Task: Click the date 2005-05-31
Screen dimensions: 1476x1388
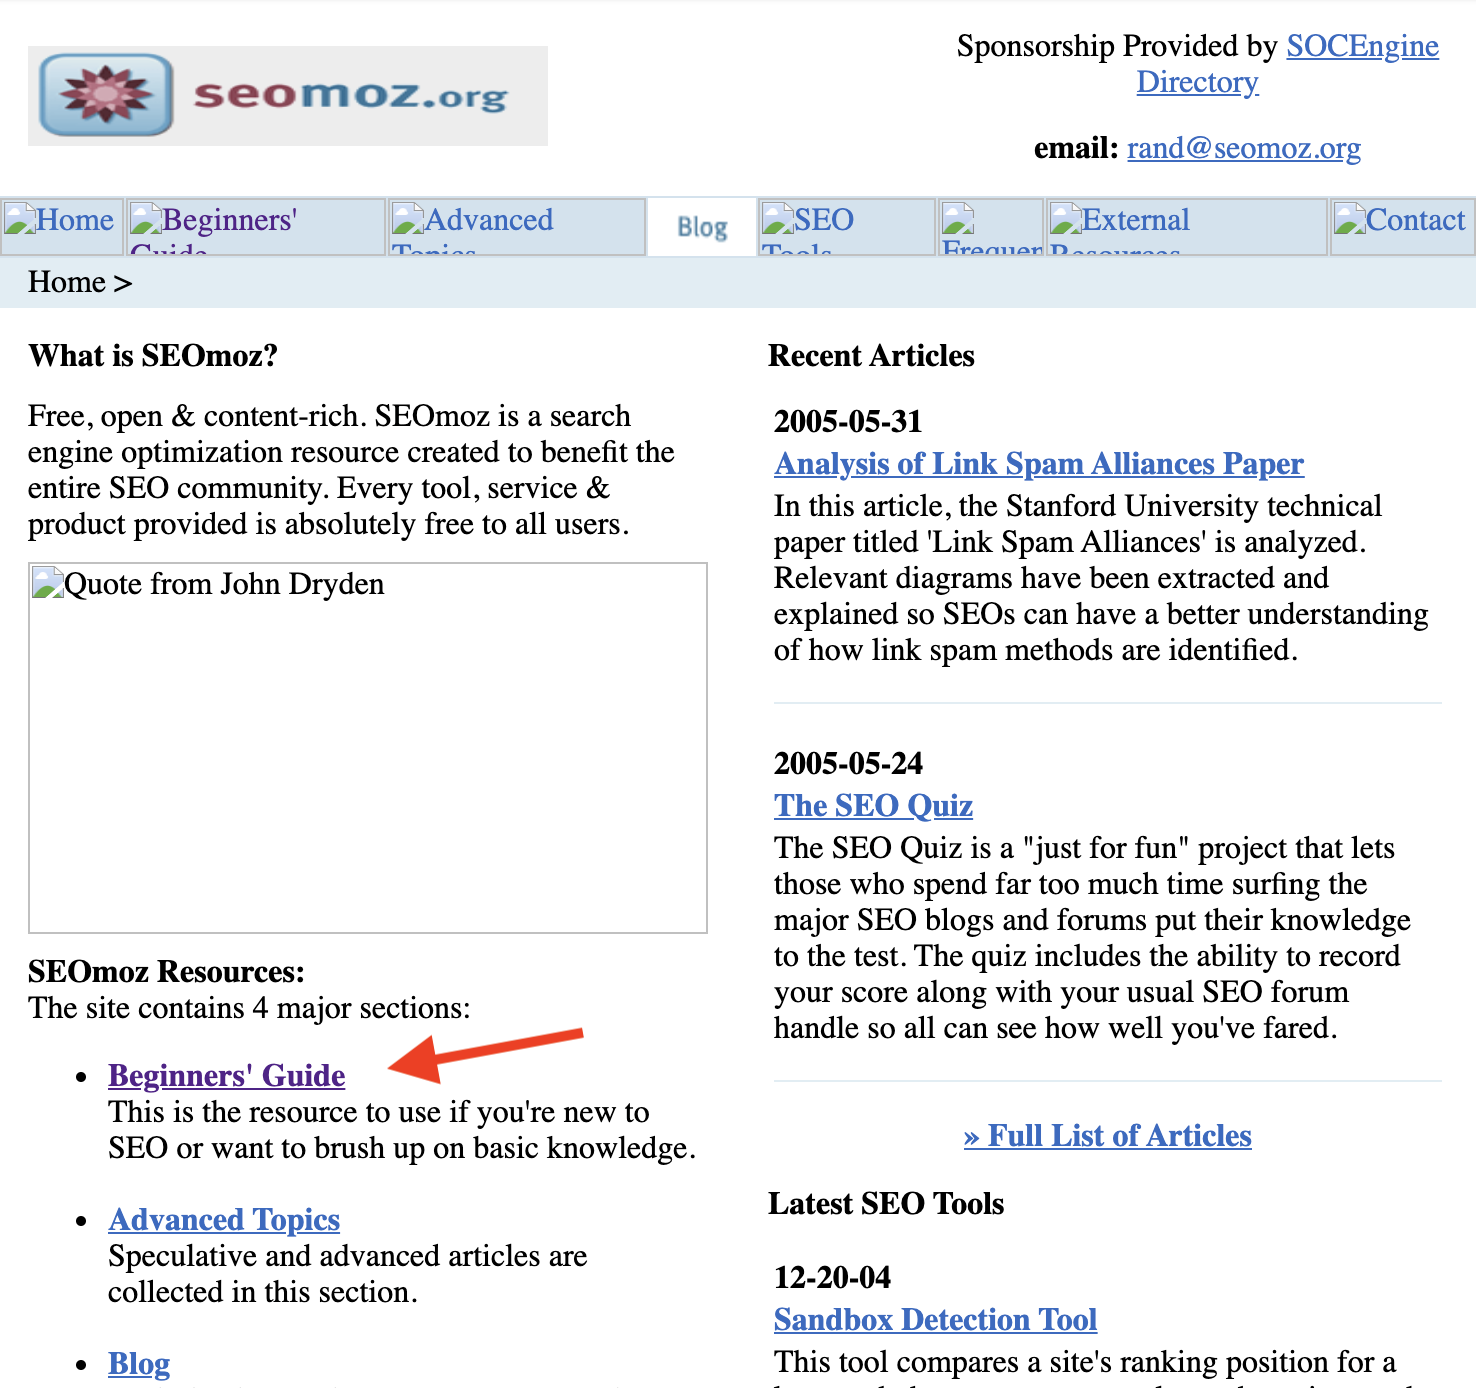Action: (848, 421)
